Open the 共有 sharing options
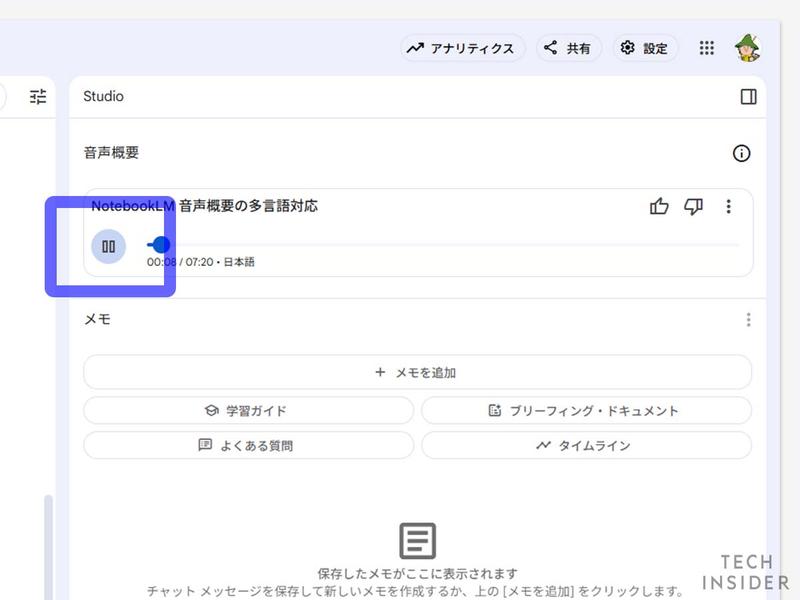This screenshot has height=600, width=800. point(568,47)
